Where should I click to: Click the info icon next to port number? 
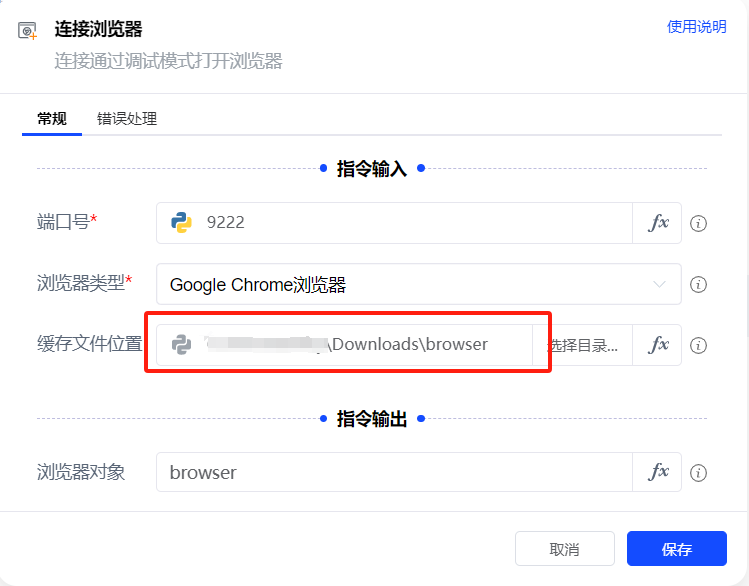pyautogui.click(x=699, y=223)
